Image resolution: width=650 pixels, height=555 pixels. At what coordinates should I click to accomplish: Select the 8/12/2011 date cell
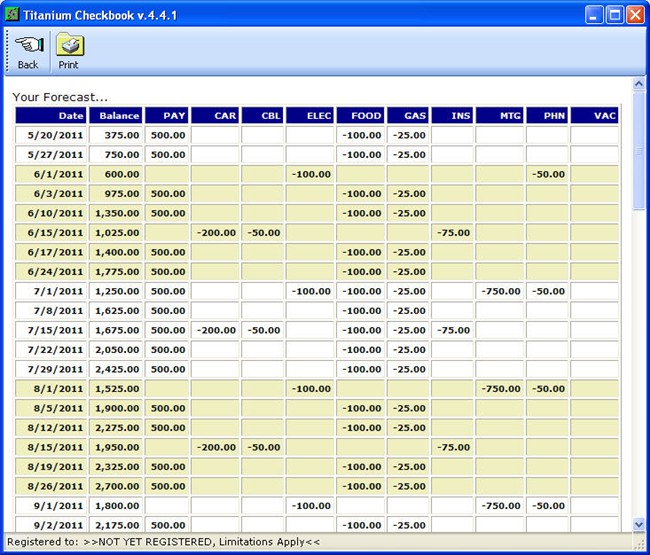(51, 427)
